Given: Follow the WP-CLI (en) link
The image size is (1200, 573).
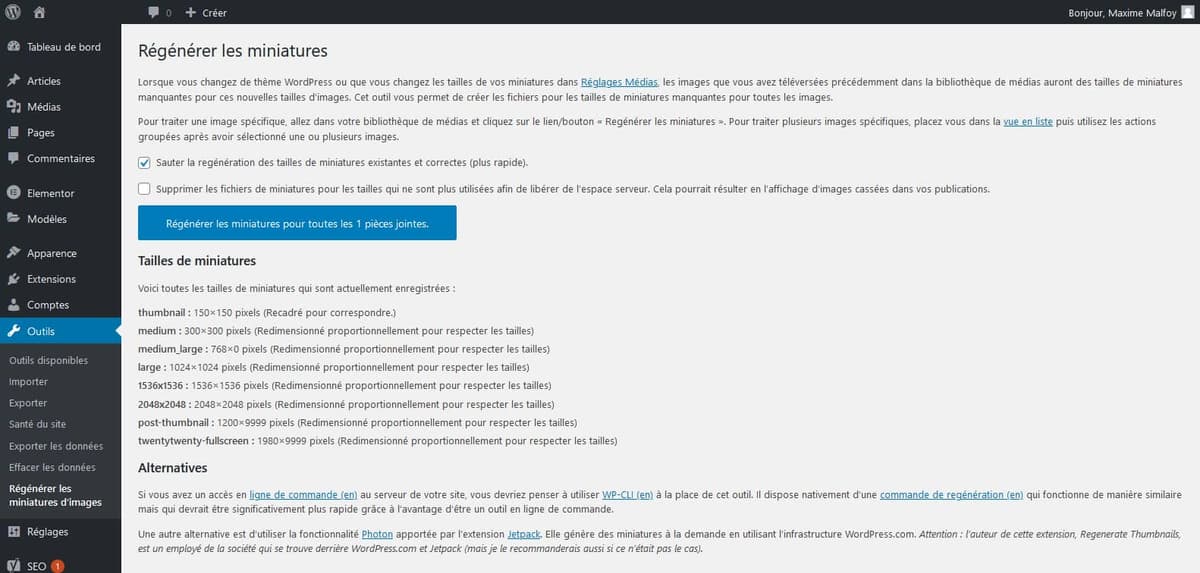Looking at the screenshot, I should click(627, 494).
